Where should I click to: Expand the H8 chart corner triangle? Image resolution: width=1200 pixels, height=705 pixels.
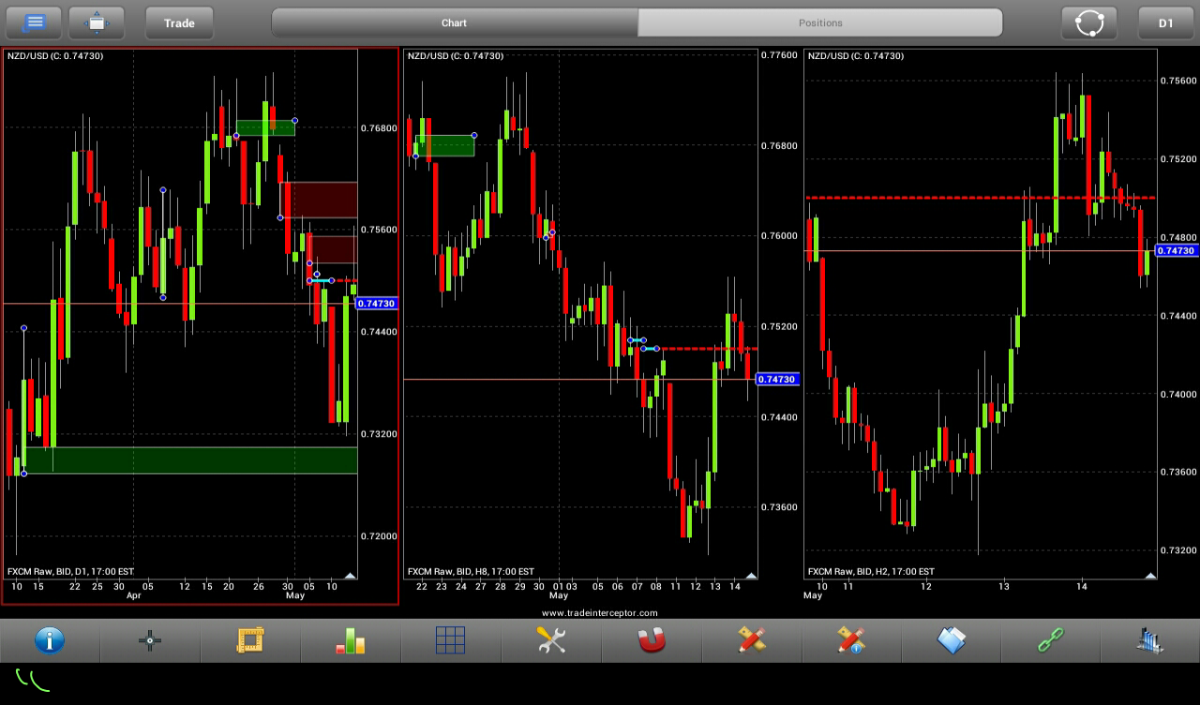pyautogui.click(x=749, y=575)
